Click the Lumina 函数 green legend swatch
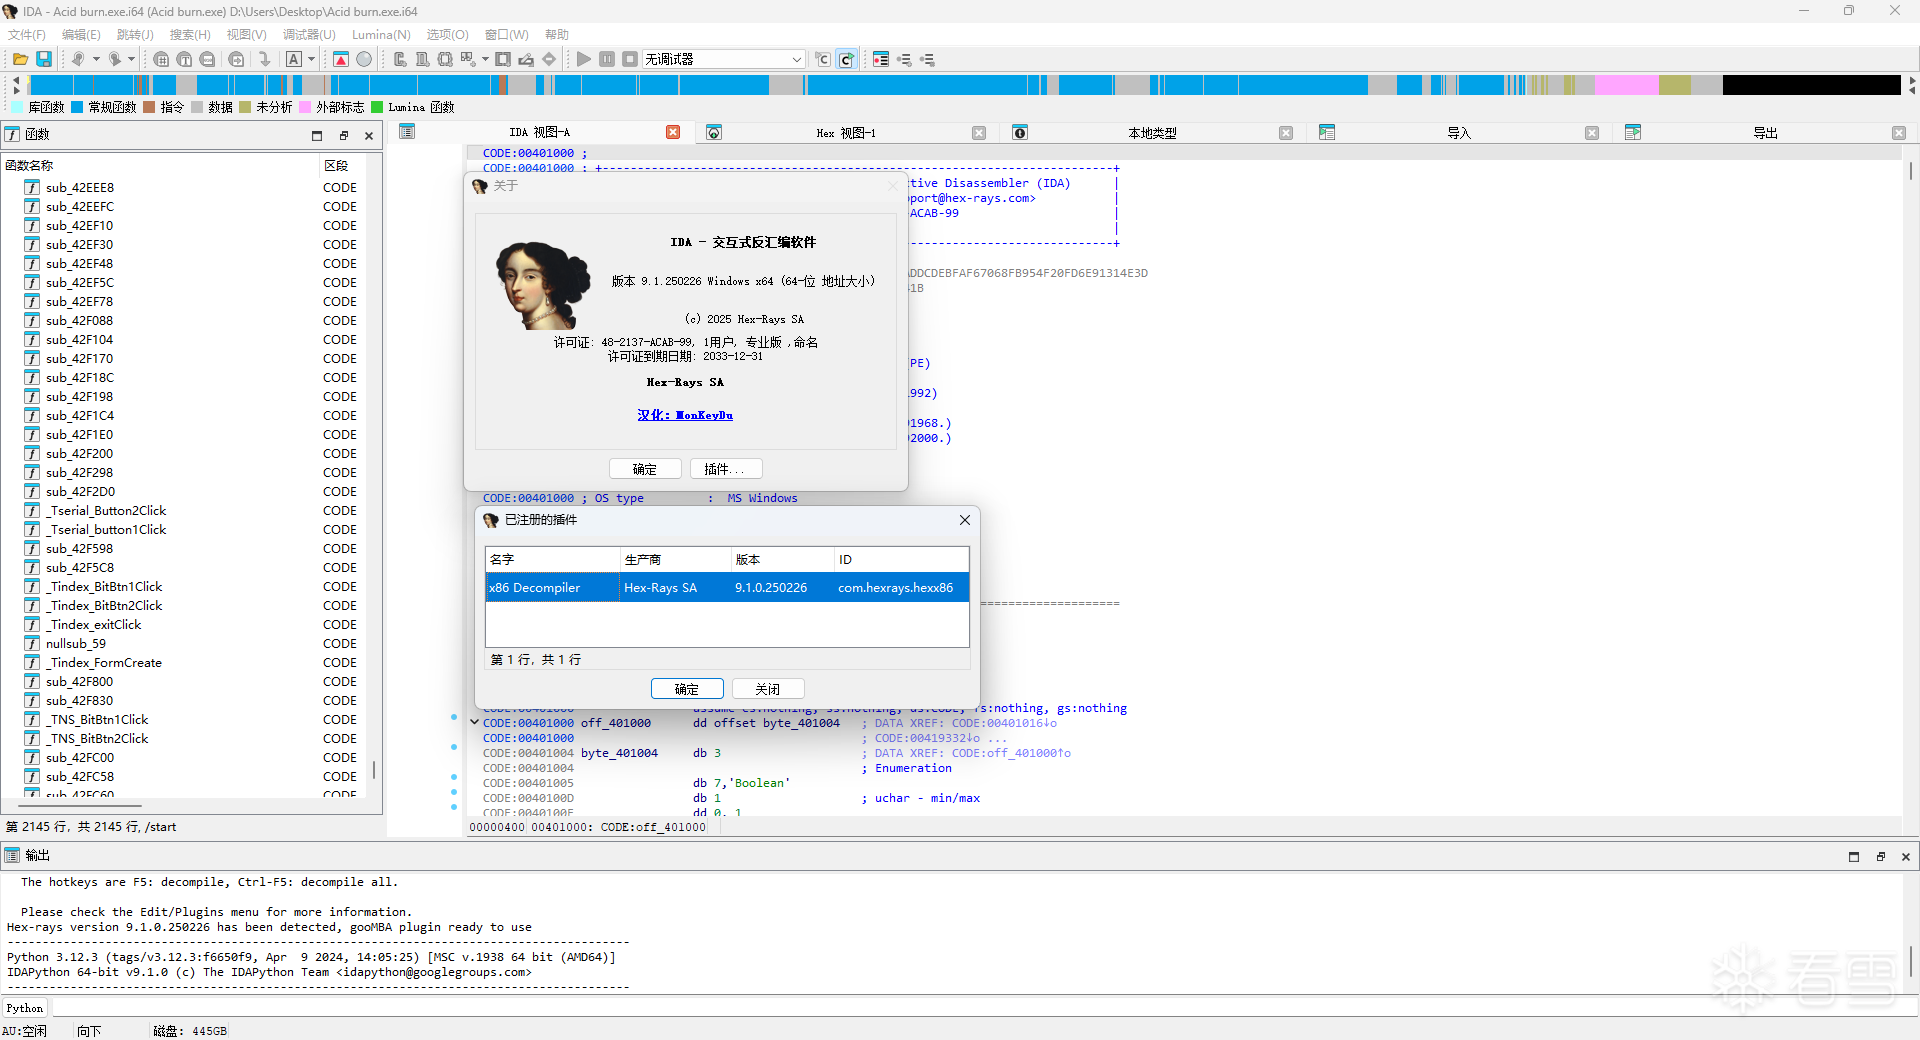1920x1040 pixels. [377, 107]
